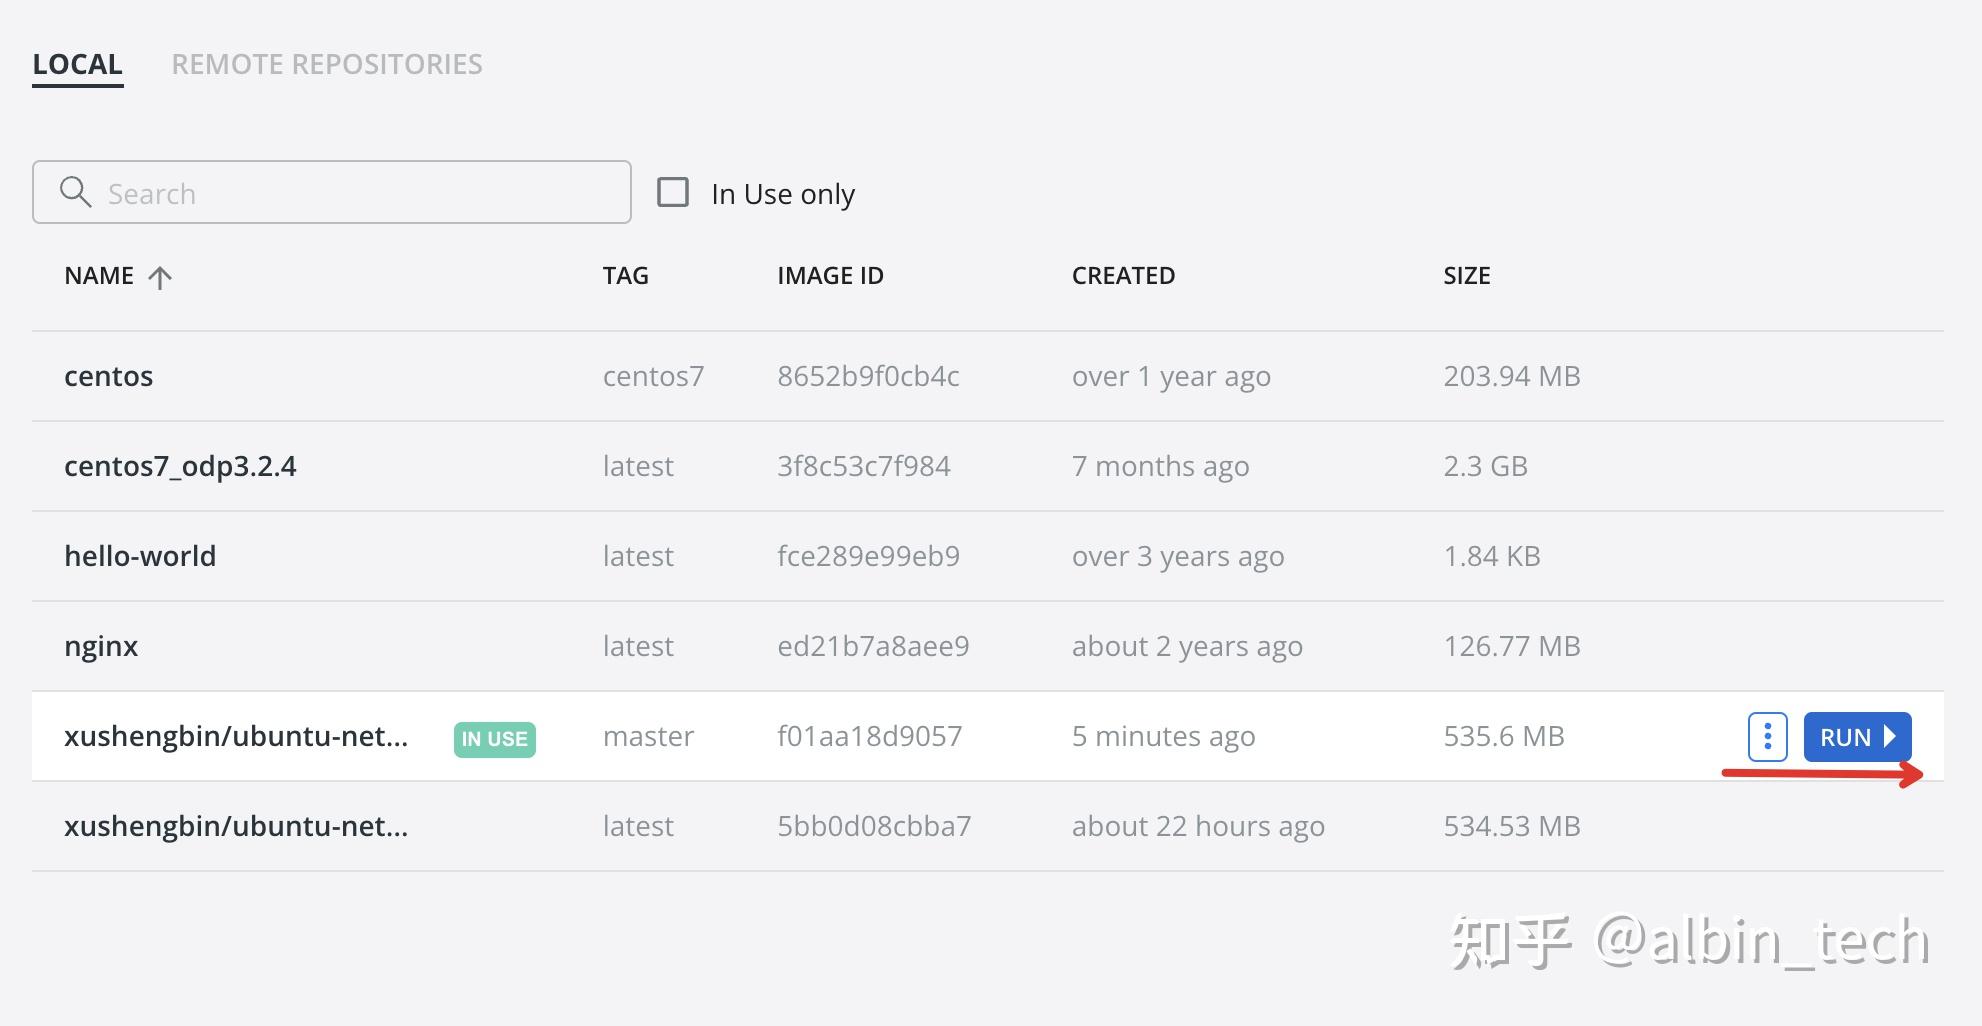This screenshot has width=1982, height=1026.
Task: Enable the In Use only checkbox
Action: [673, 192]
